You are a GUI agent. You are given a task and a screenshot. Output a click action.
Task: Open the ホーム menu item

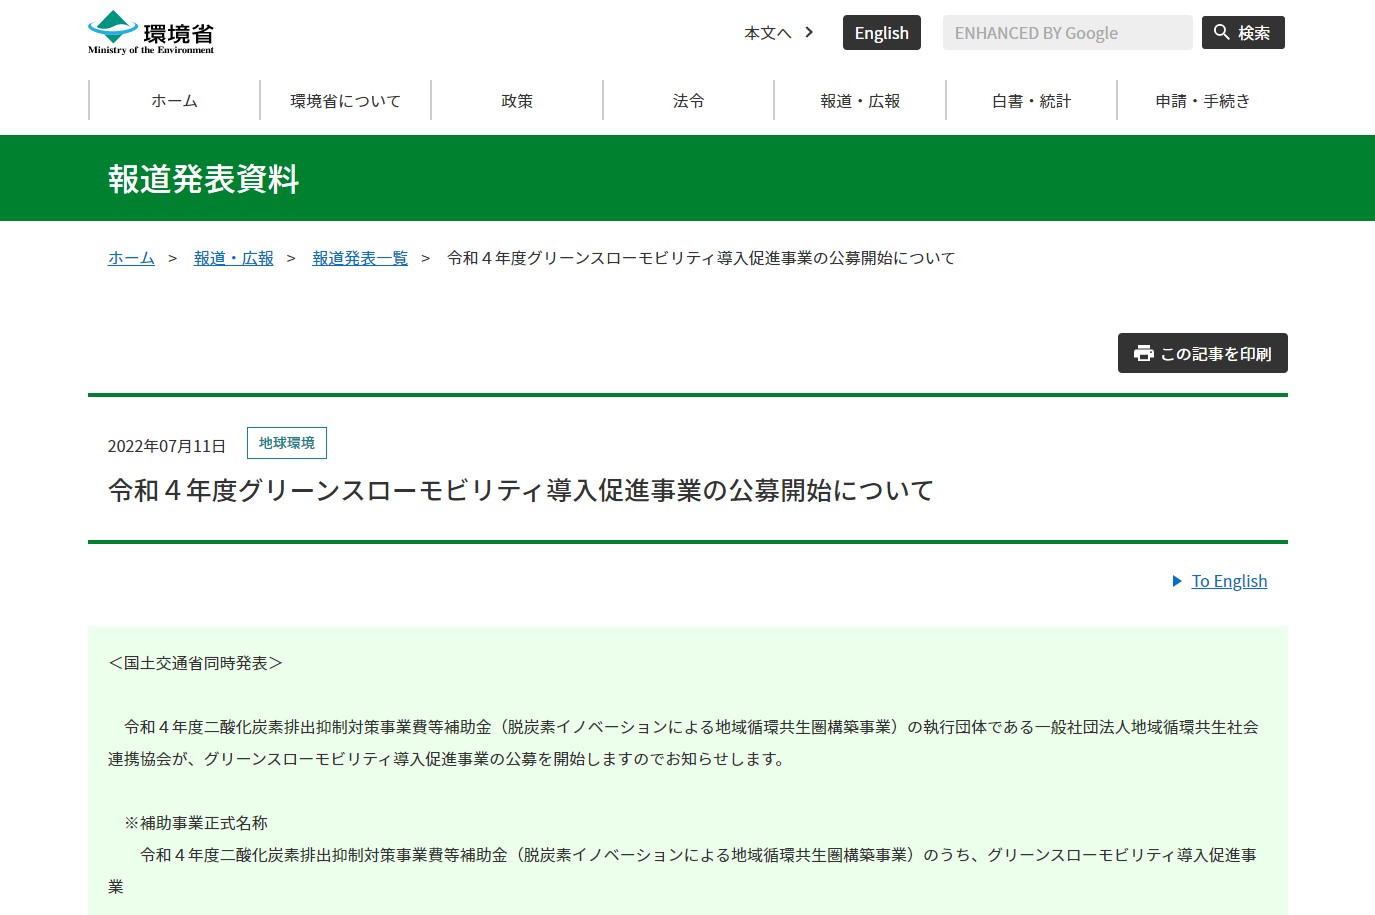tap(174, 100)
